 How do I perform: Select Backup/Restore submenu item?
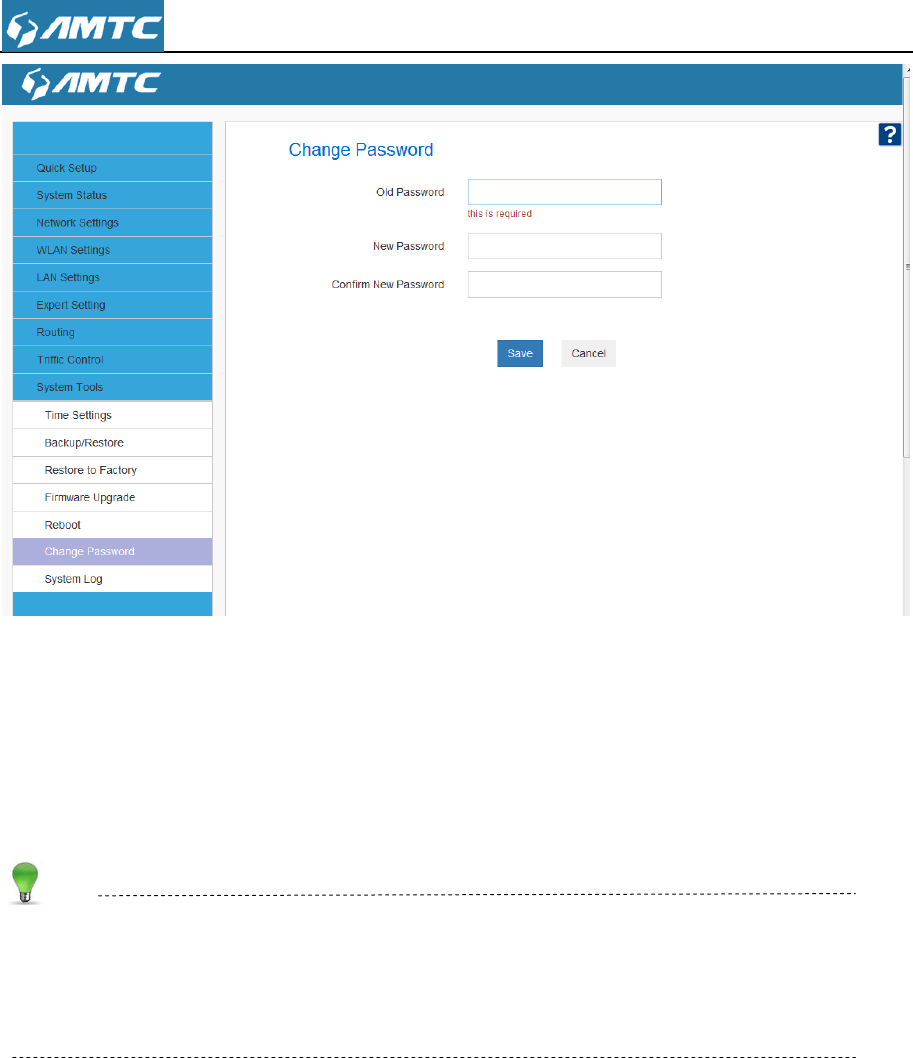pos(112,443)
